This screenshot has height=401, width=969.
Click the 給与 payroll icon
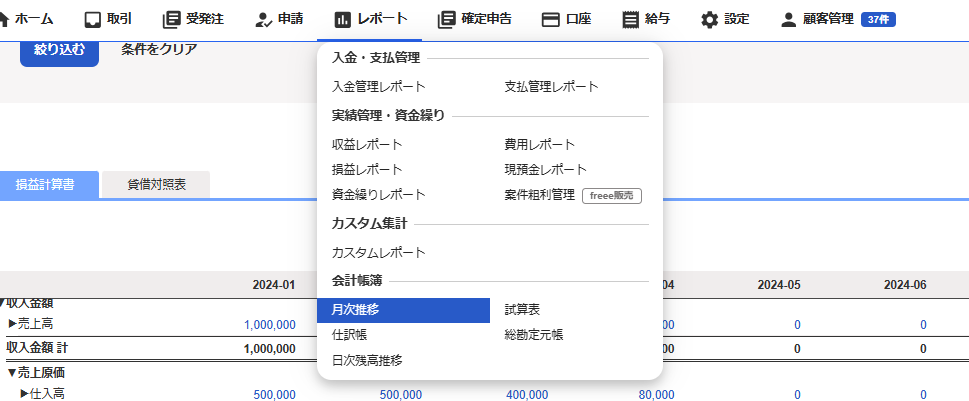pos(630,19)
